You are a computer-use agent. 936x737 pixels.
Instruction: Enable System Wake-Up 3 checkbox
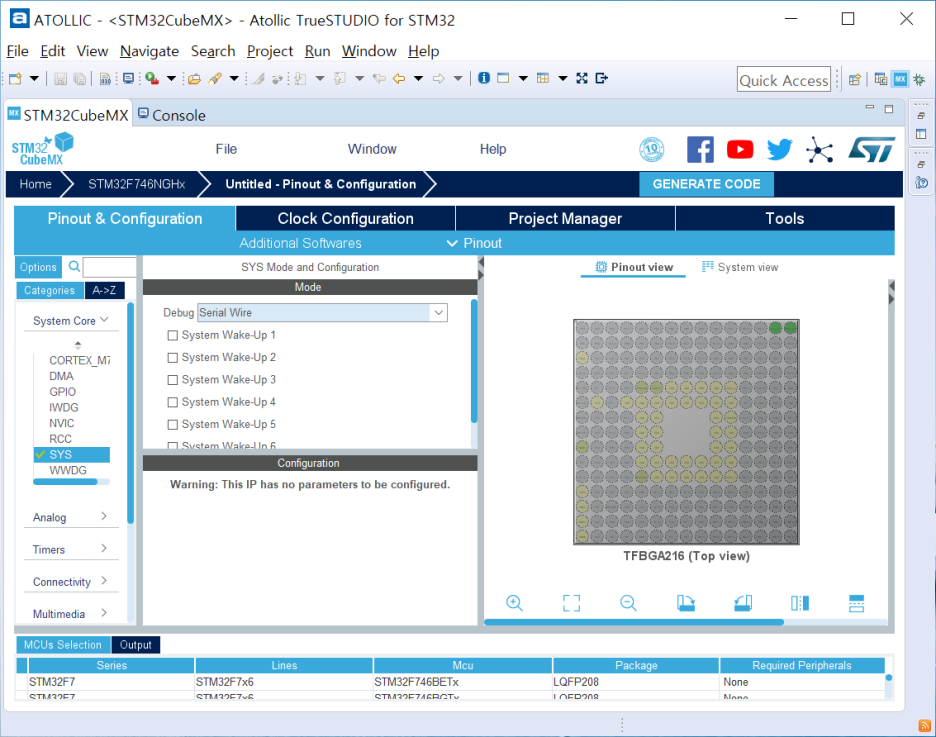(173, 380)
